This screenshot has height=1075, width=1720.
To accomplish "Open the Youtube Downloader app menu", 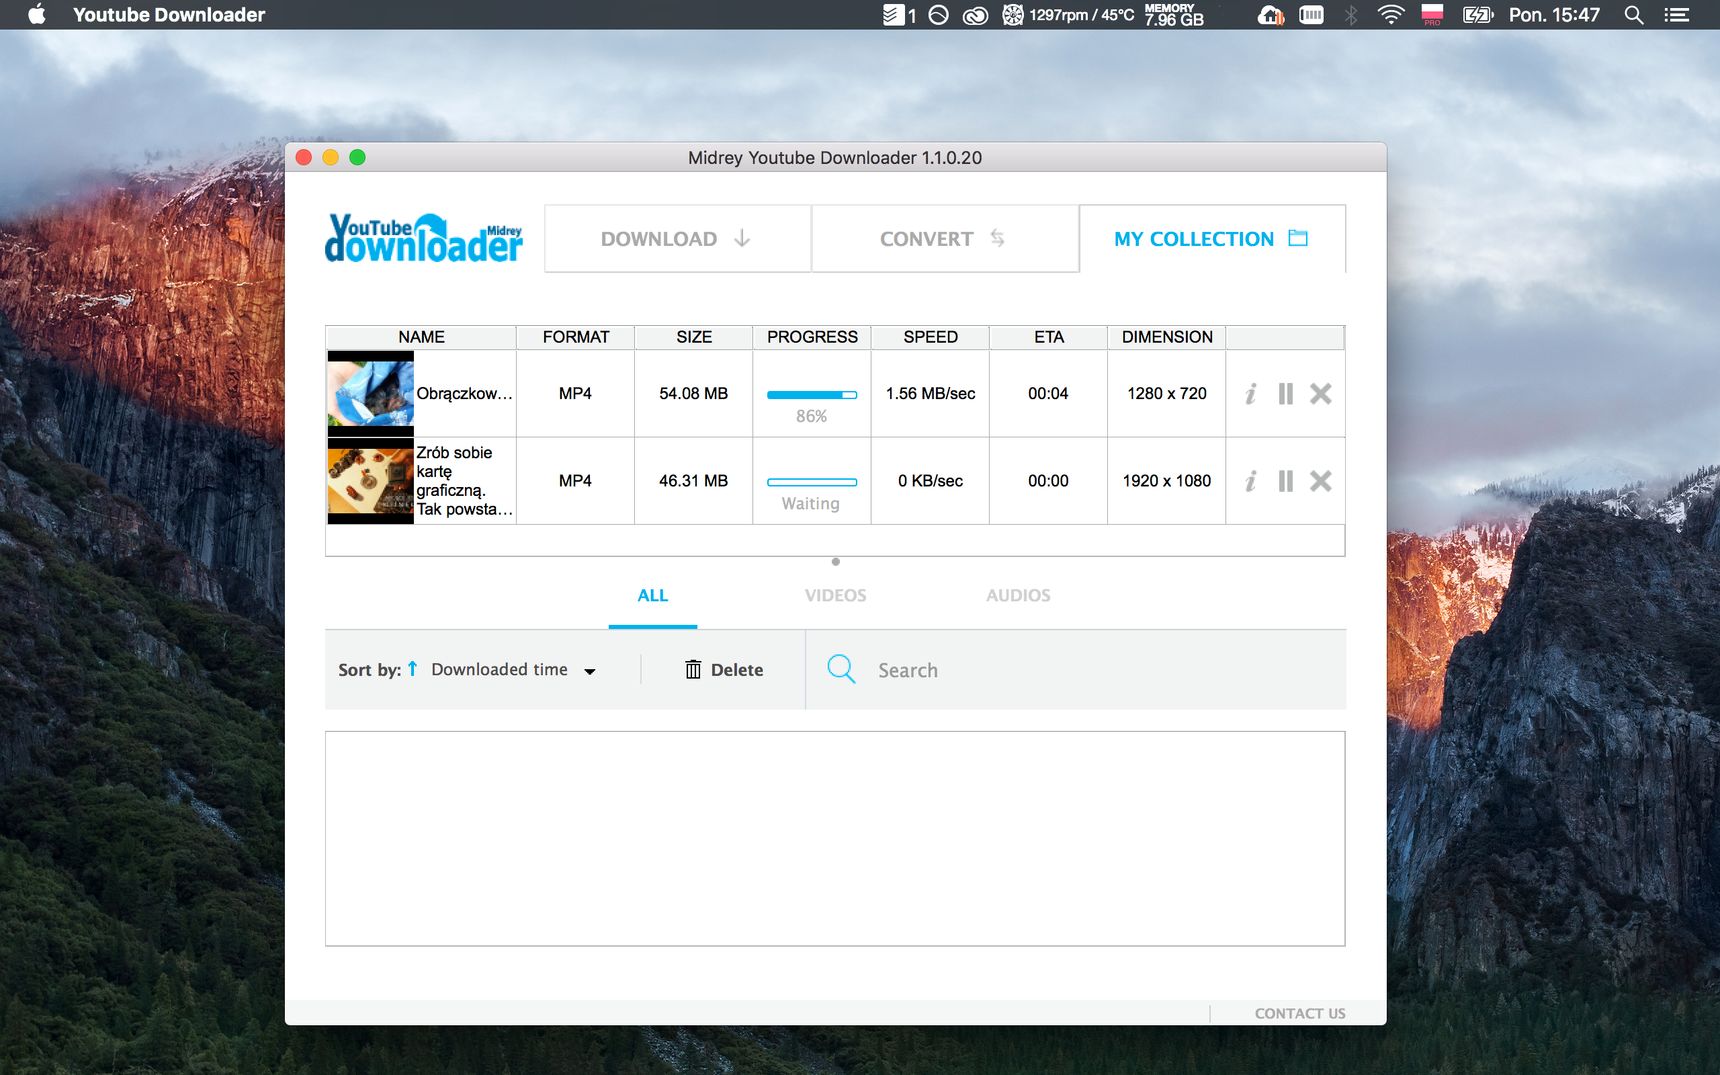I will tap(169, 15).
